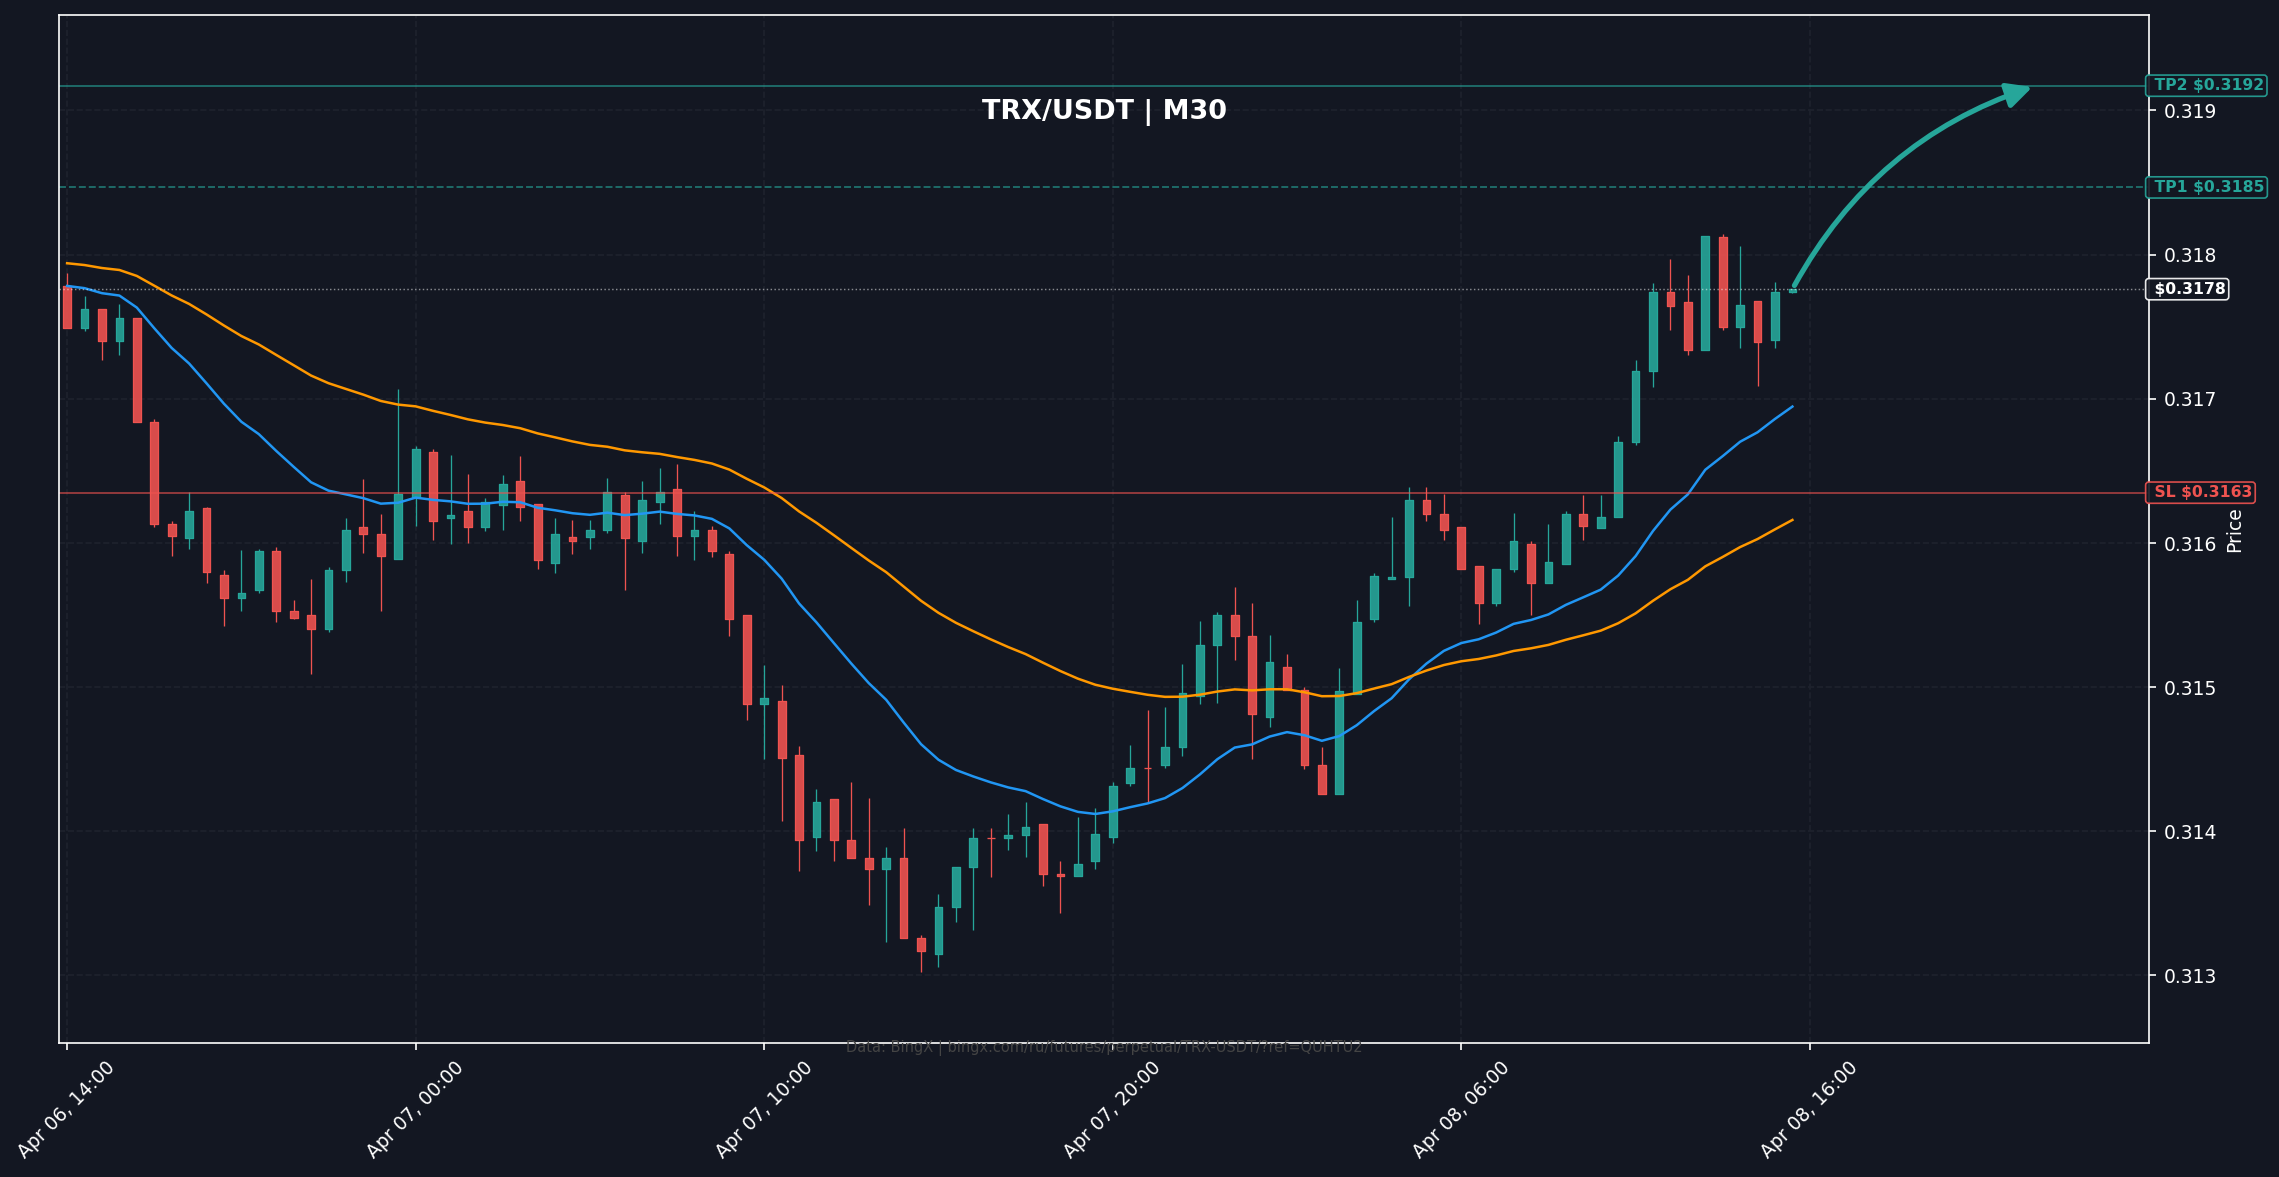Click the BingX data source watermark text
This screenshot has width=2279, height=1177.
click(1103, 1047)
